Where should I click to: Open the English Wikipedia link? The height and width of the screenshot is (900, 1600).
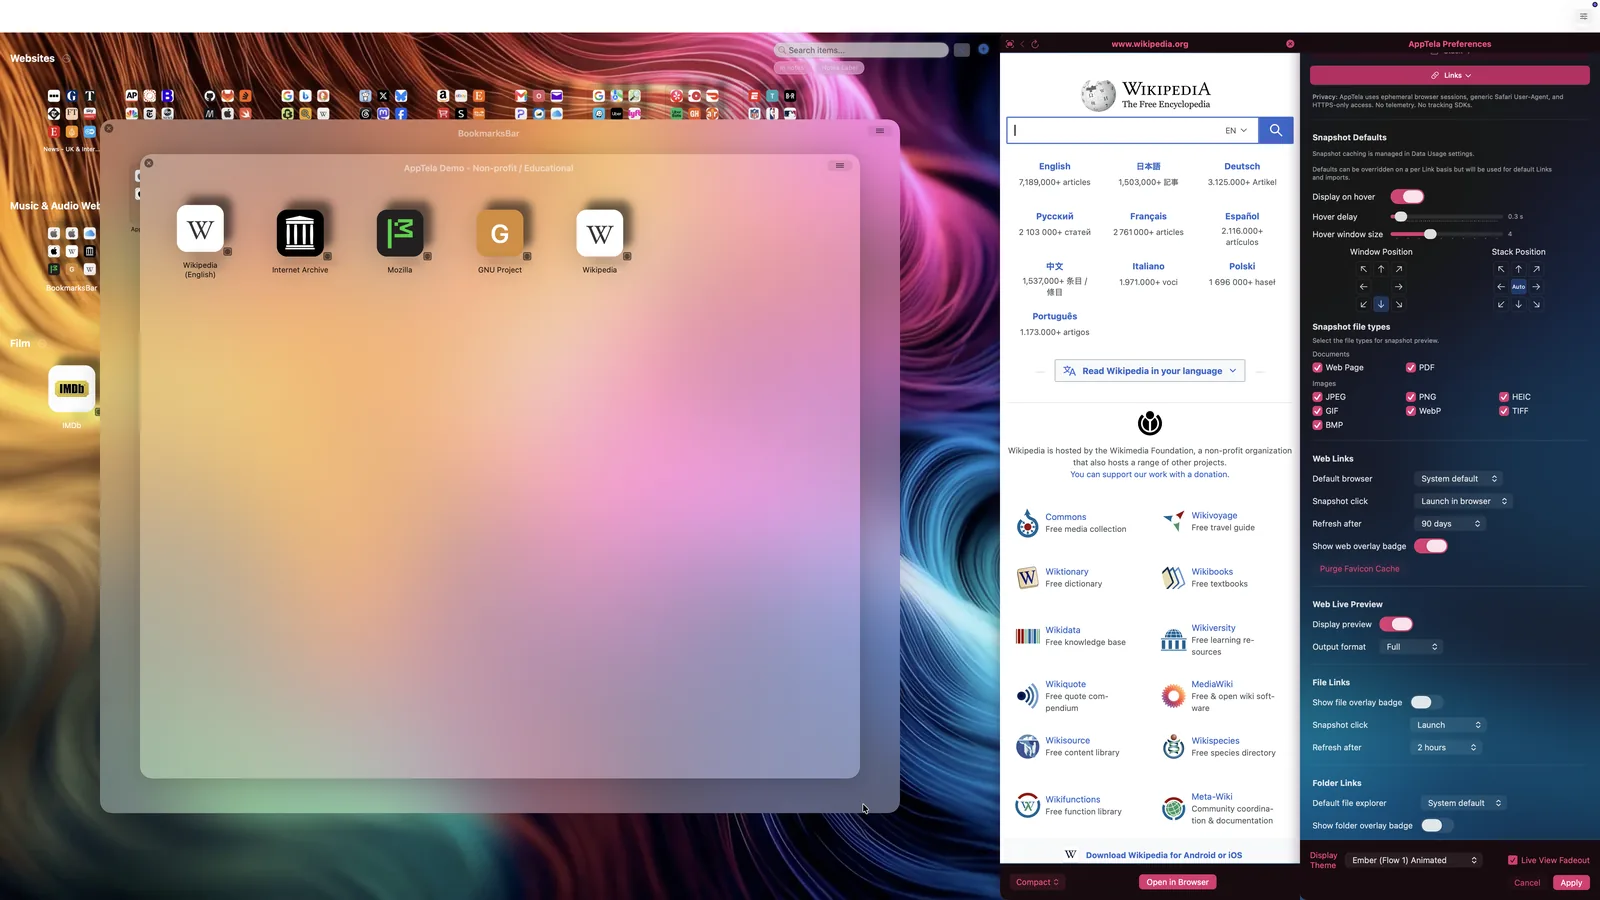click(1054, 167)
